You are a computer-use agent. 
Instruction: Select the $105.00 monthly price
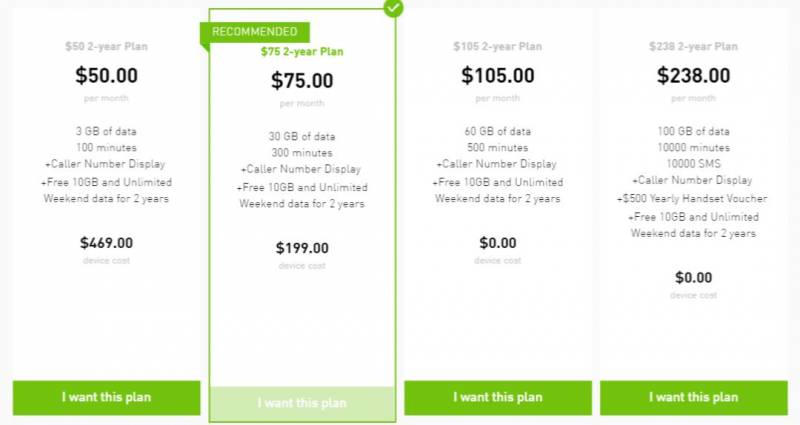[497, 75]
